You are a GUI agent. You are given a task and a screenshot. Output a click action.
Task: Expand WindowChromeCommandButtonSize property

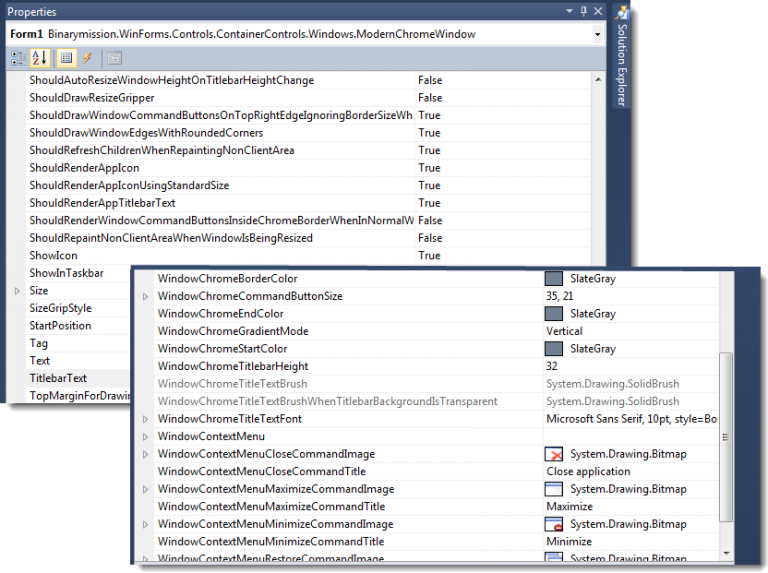[145, 296]
